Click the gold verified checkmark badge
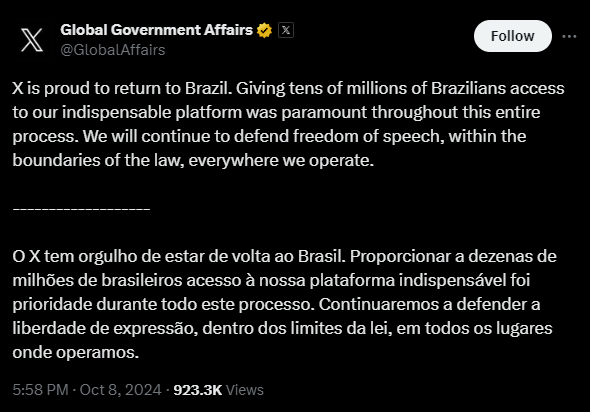 pyautogui.click(x=265, y=30)
